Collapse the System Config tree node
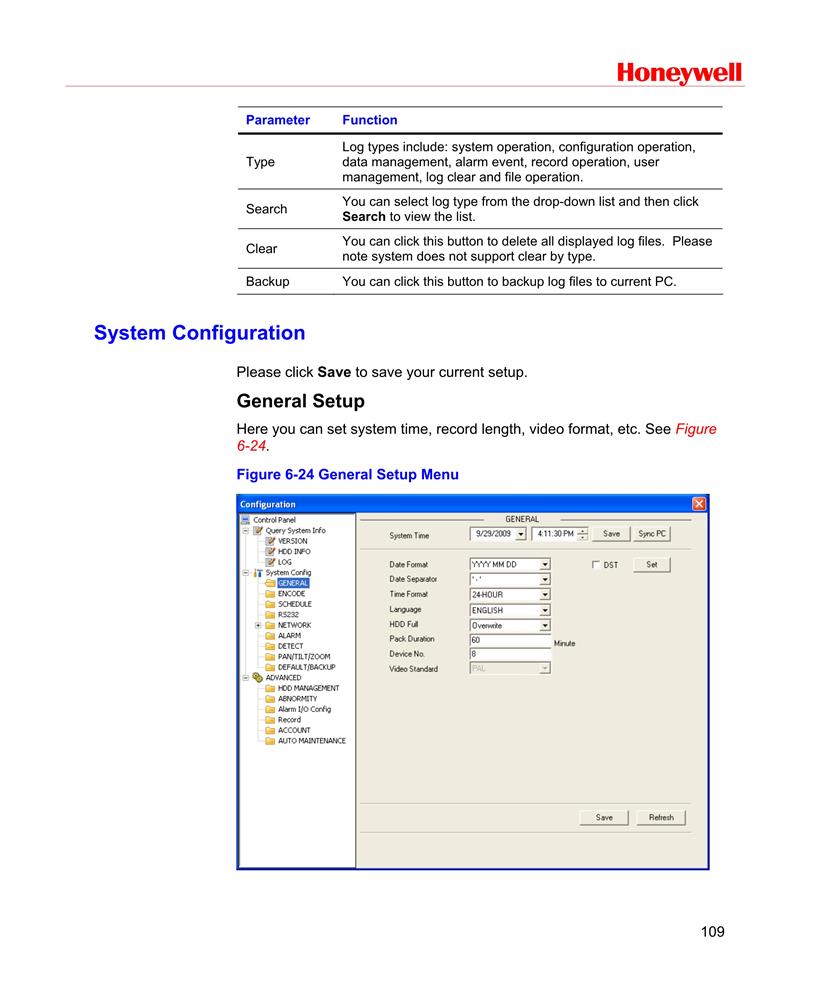 pyautogui.click(x=246, y=573)
